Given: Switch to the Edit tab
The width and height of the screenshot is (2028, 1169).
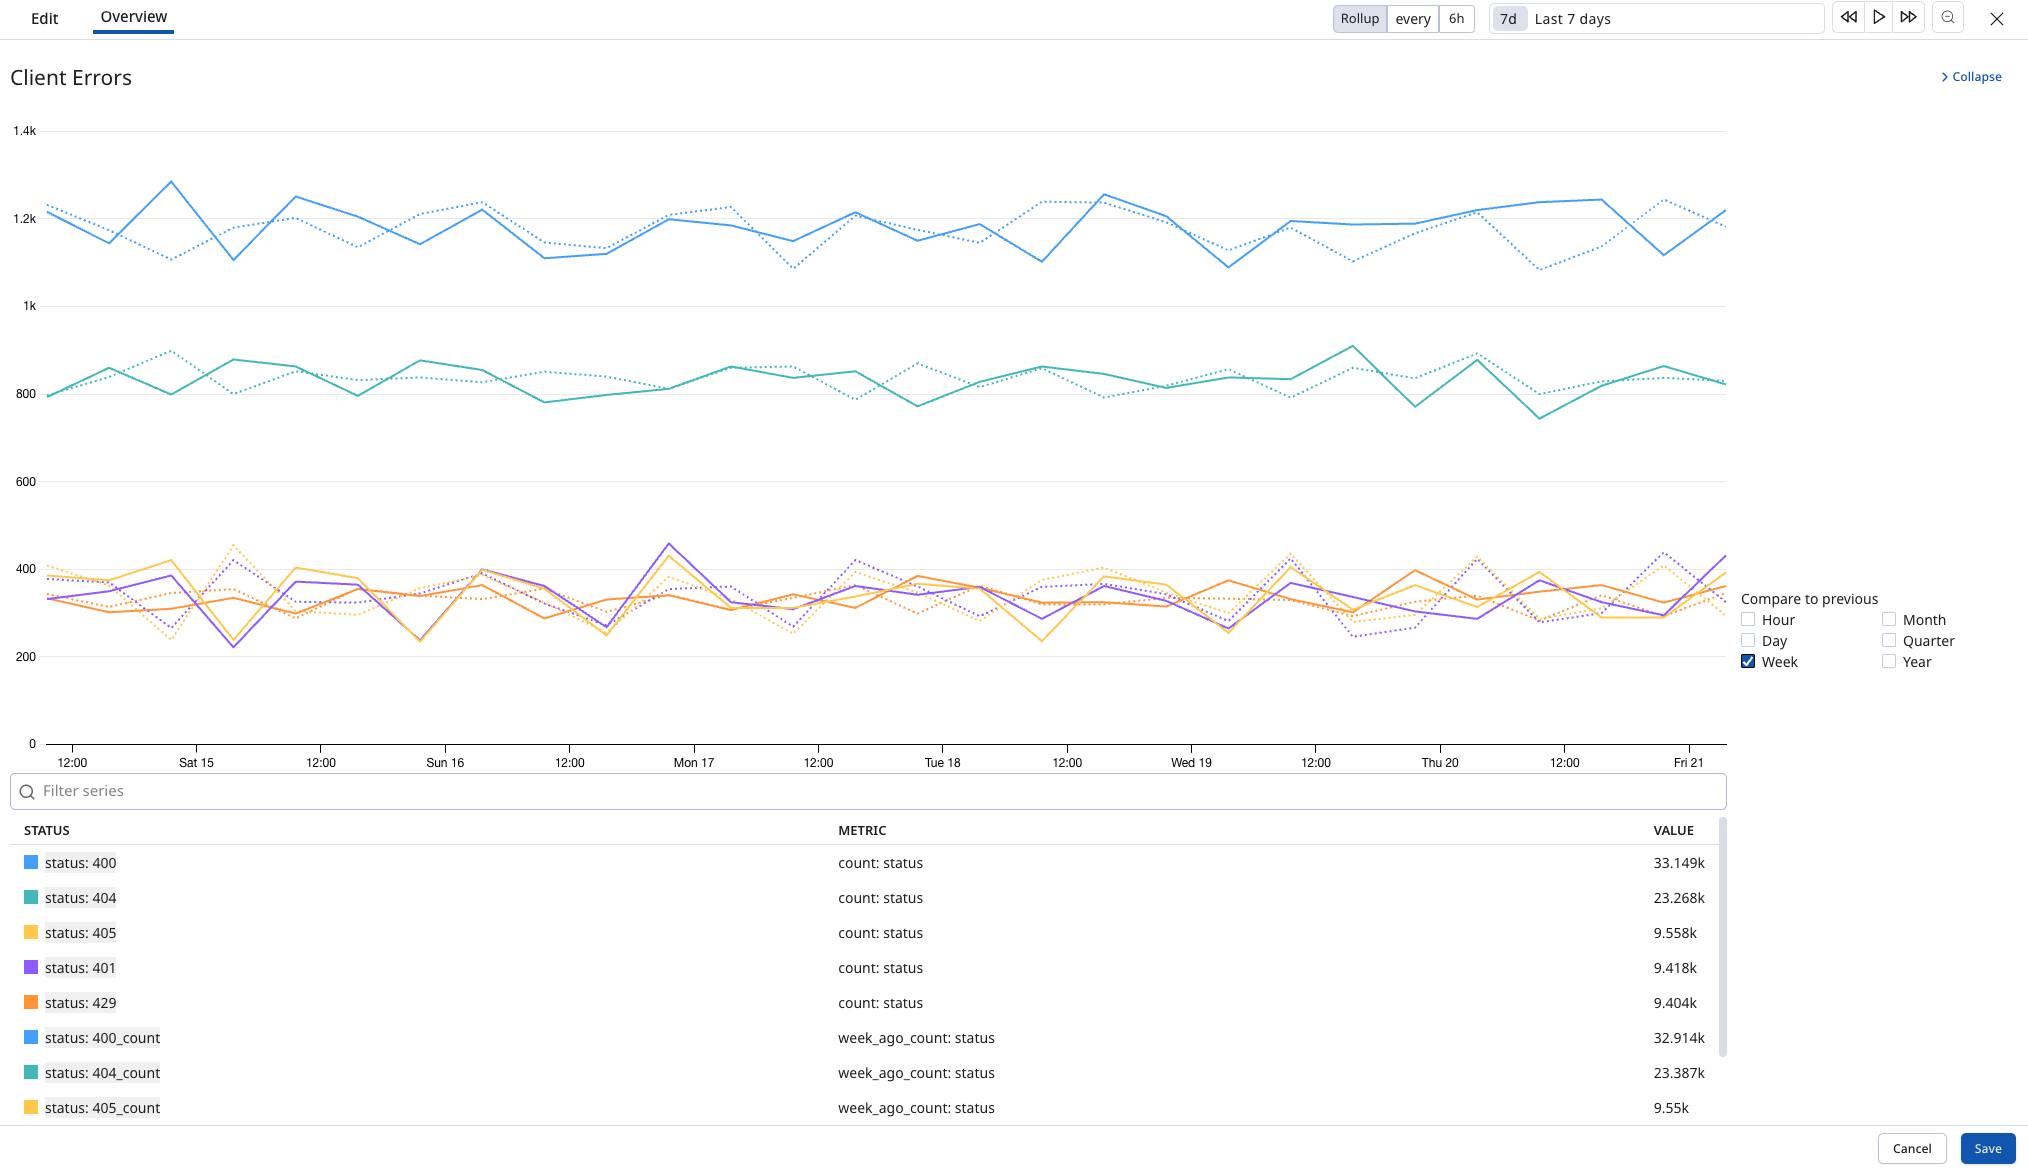Looking at the screenshot, I should [45, 18].
